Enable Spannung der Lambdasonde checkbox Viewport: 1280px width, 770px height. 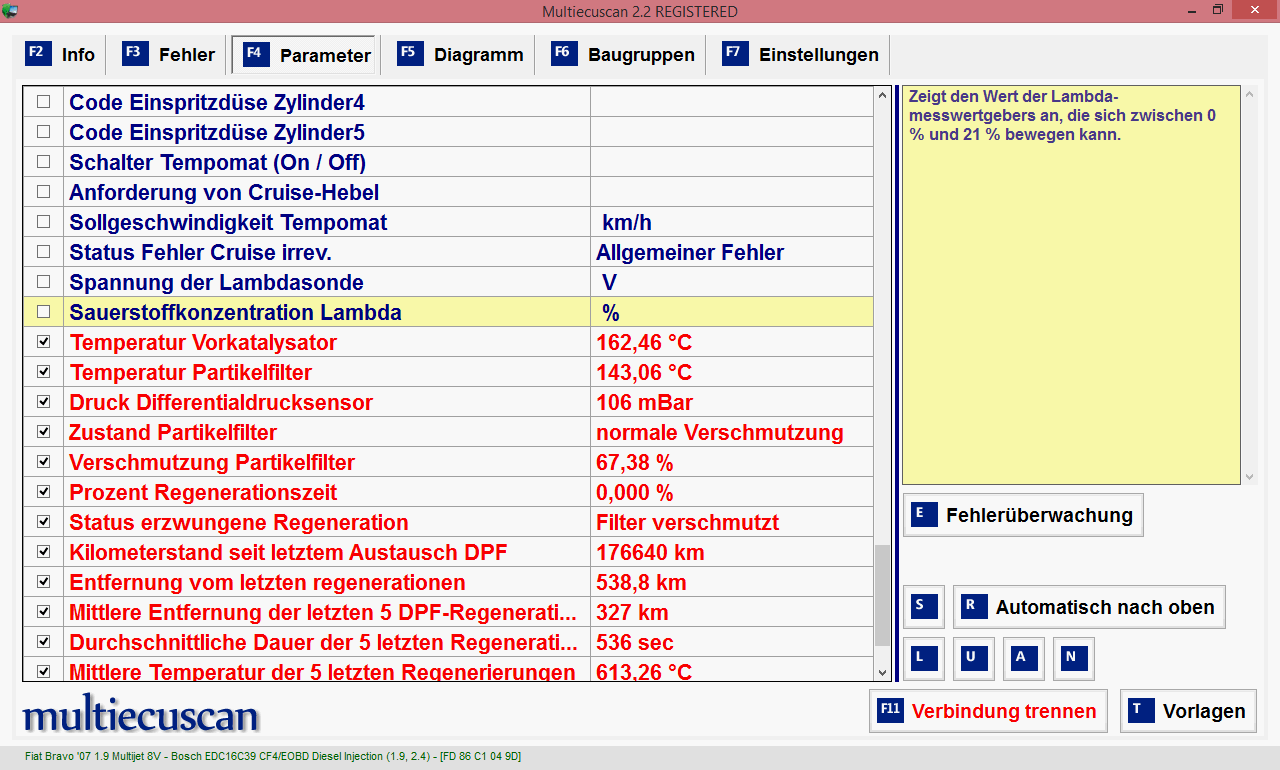tap(43, 282)
